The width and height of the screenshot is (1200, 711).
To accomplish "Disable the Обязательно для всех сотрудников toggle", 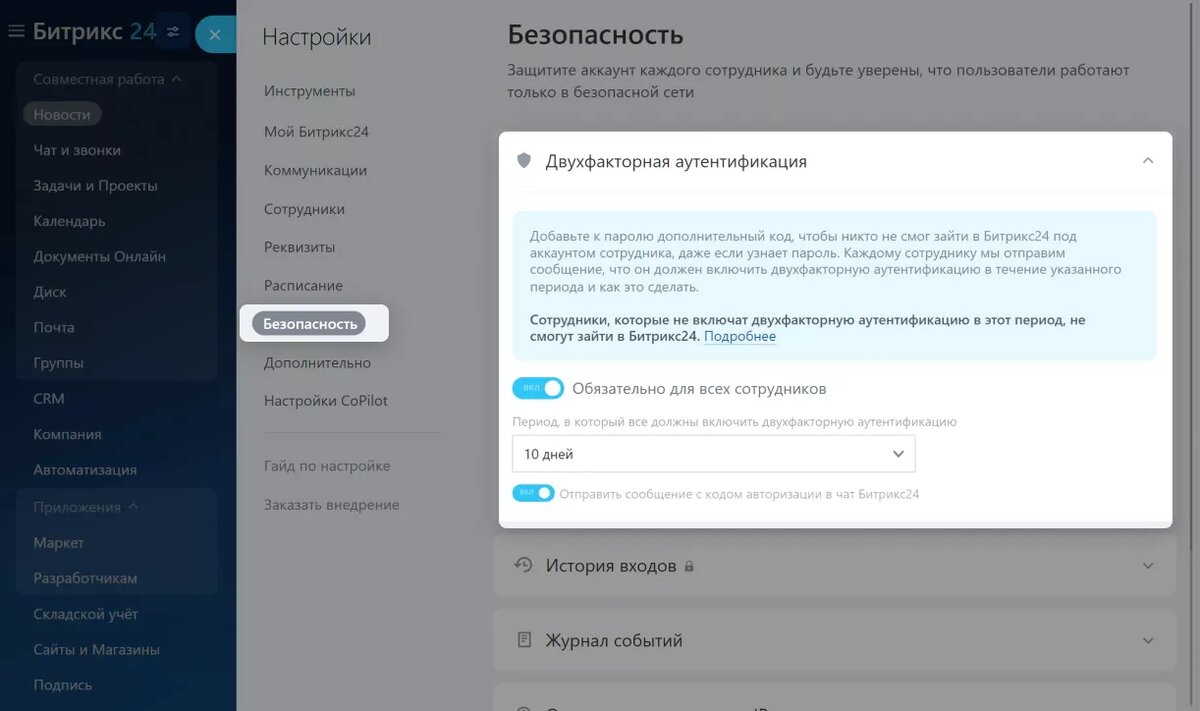I will pos(538,388).
